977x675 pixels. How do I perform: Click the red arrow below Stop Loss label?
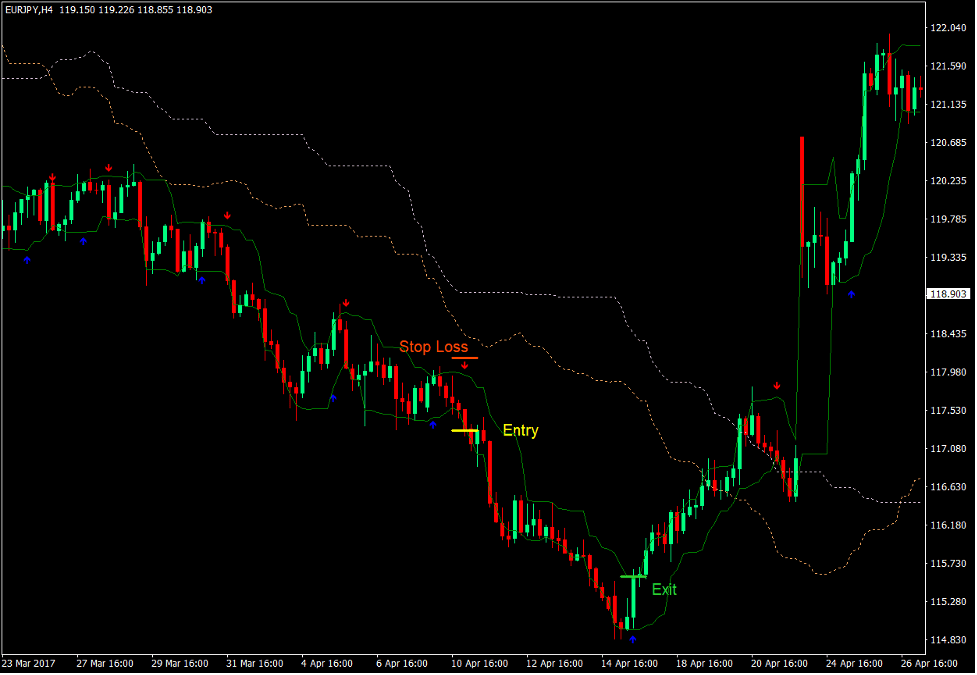[x=464, y=366]
